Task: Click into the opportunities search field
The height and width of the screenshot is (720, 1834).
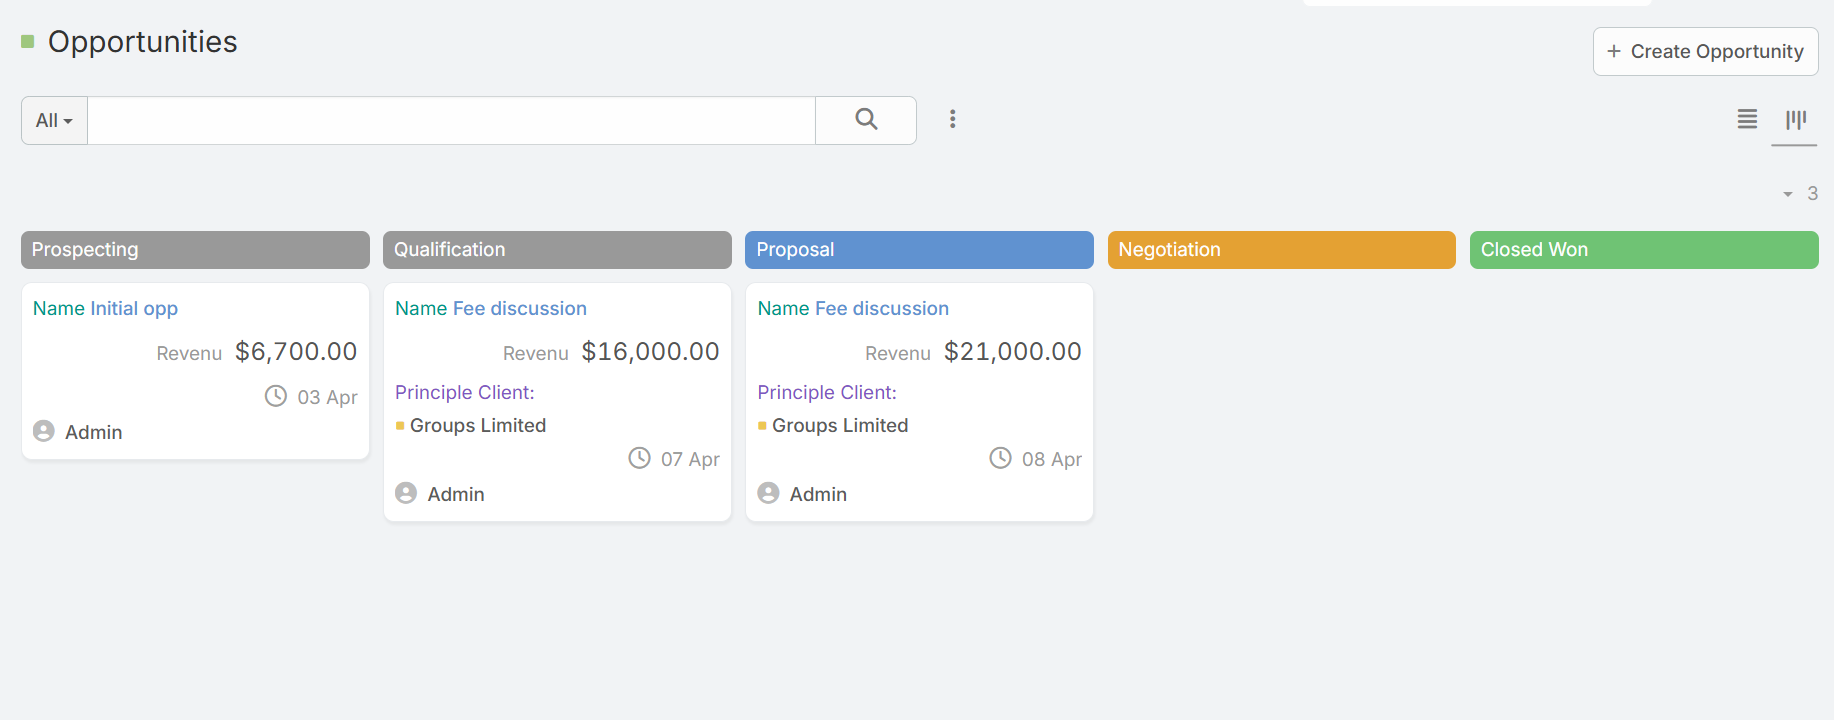Action: tap(451, 121)
